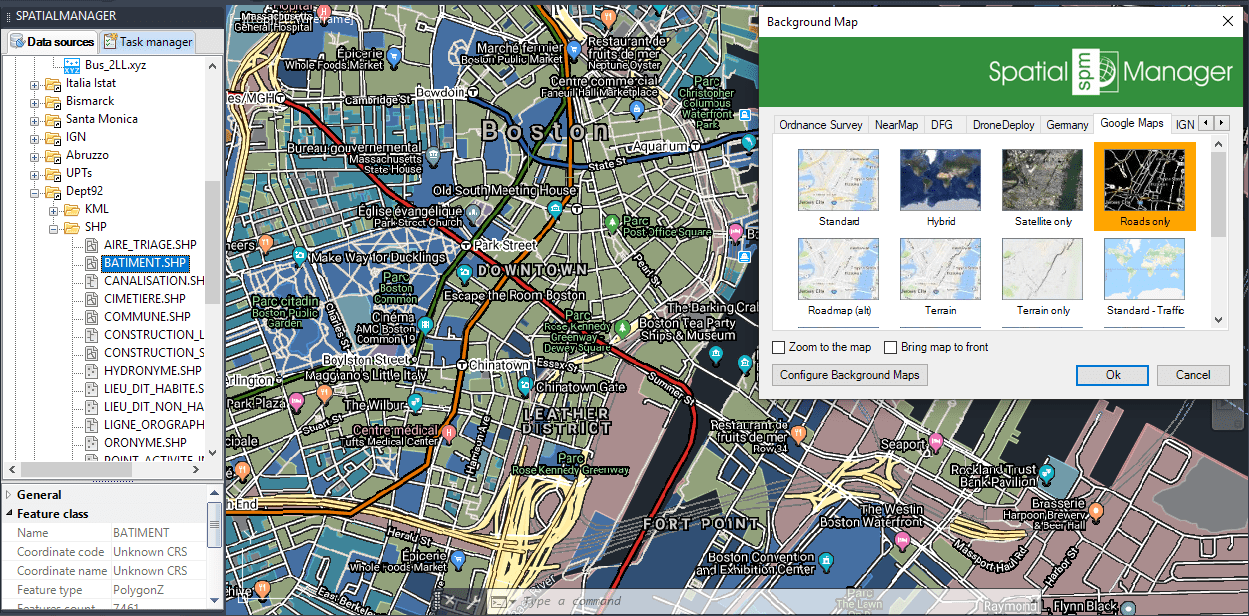Screen dimensions: 1249x616
Task: Click the AIRE_TRIAGE.SHP polygon layer icon
Action: coord(91,245)
